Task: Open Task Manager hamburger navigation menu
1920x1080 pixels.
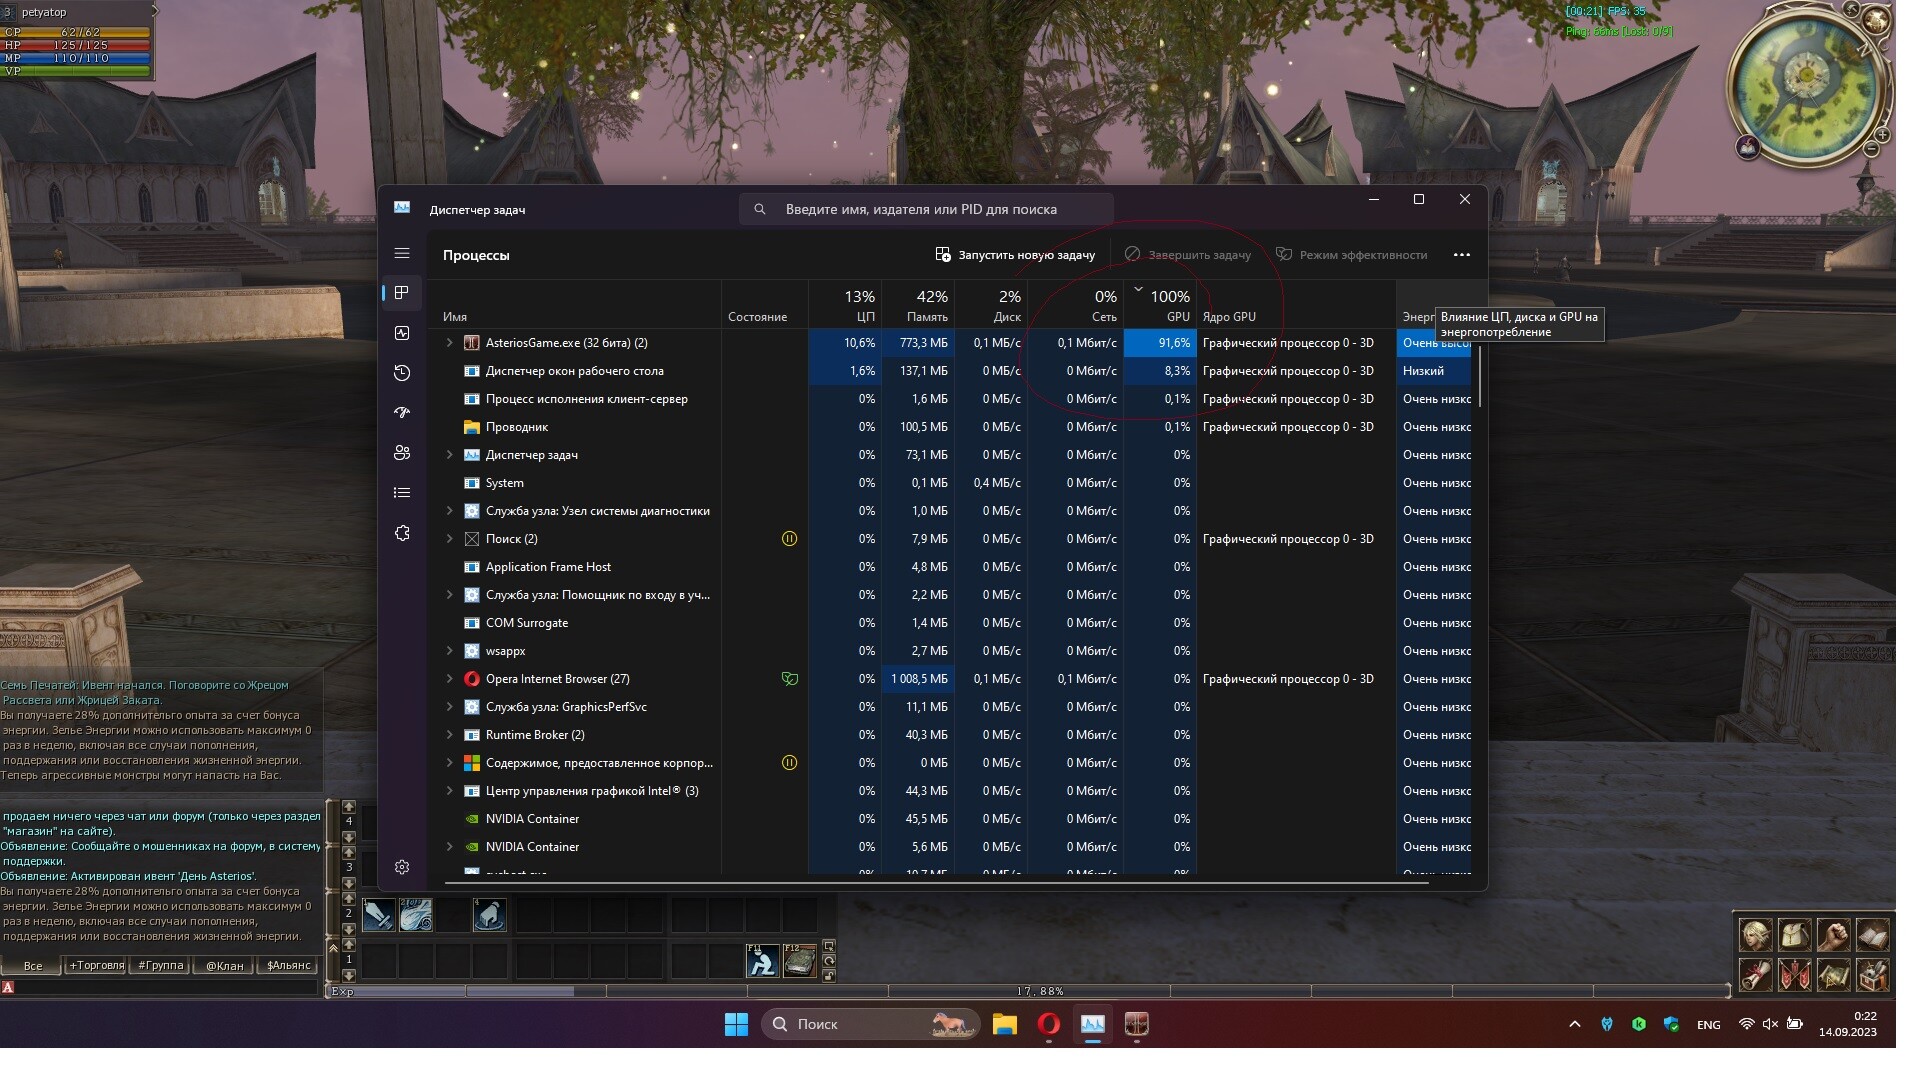Action: tap(402, 254)
